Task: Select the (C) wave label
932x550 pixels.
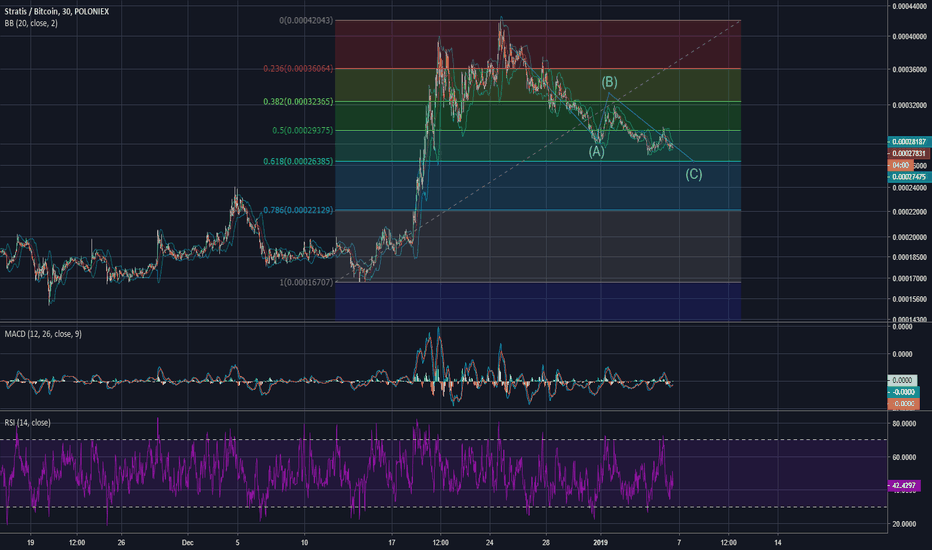Action: click(694, 174)
